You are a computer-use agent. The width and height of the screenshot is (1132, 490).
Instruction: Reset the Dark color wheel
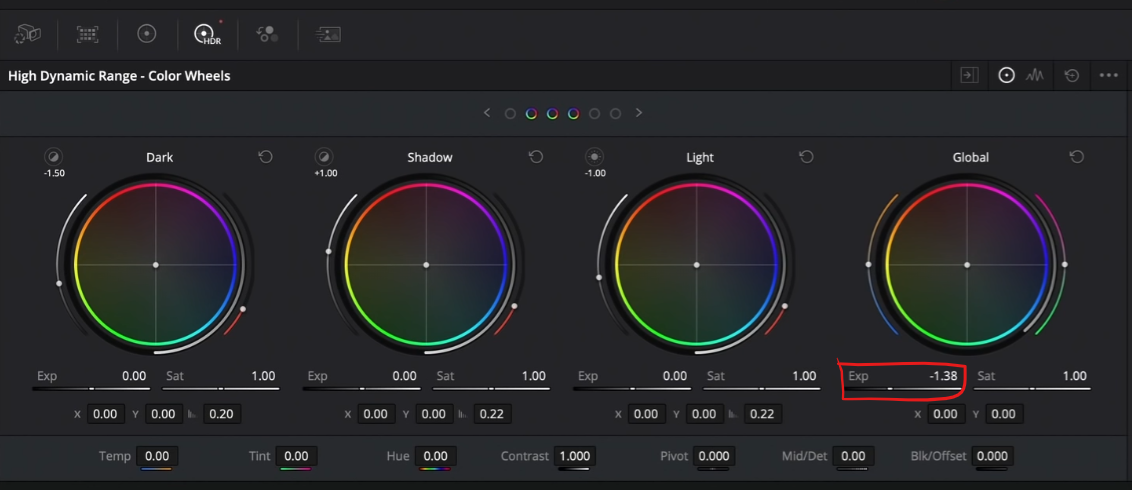[266, 157]
